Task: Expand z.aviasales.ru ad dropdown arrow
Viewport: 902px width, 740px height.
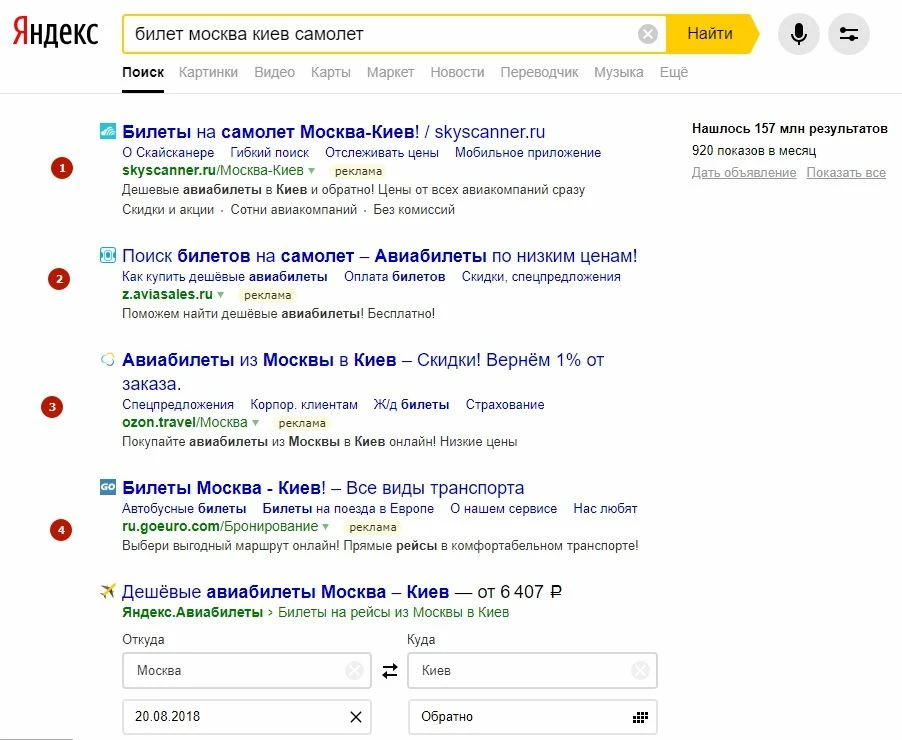Action: [x=220, y=295]
